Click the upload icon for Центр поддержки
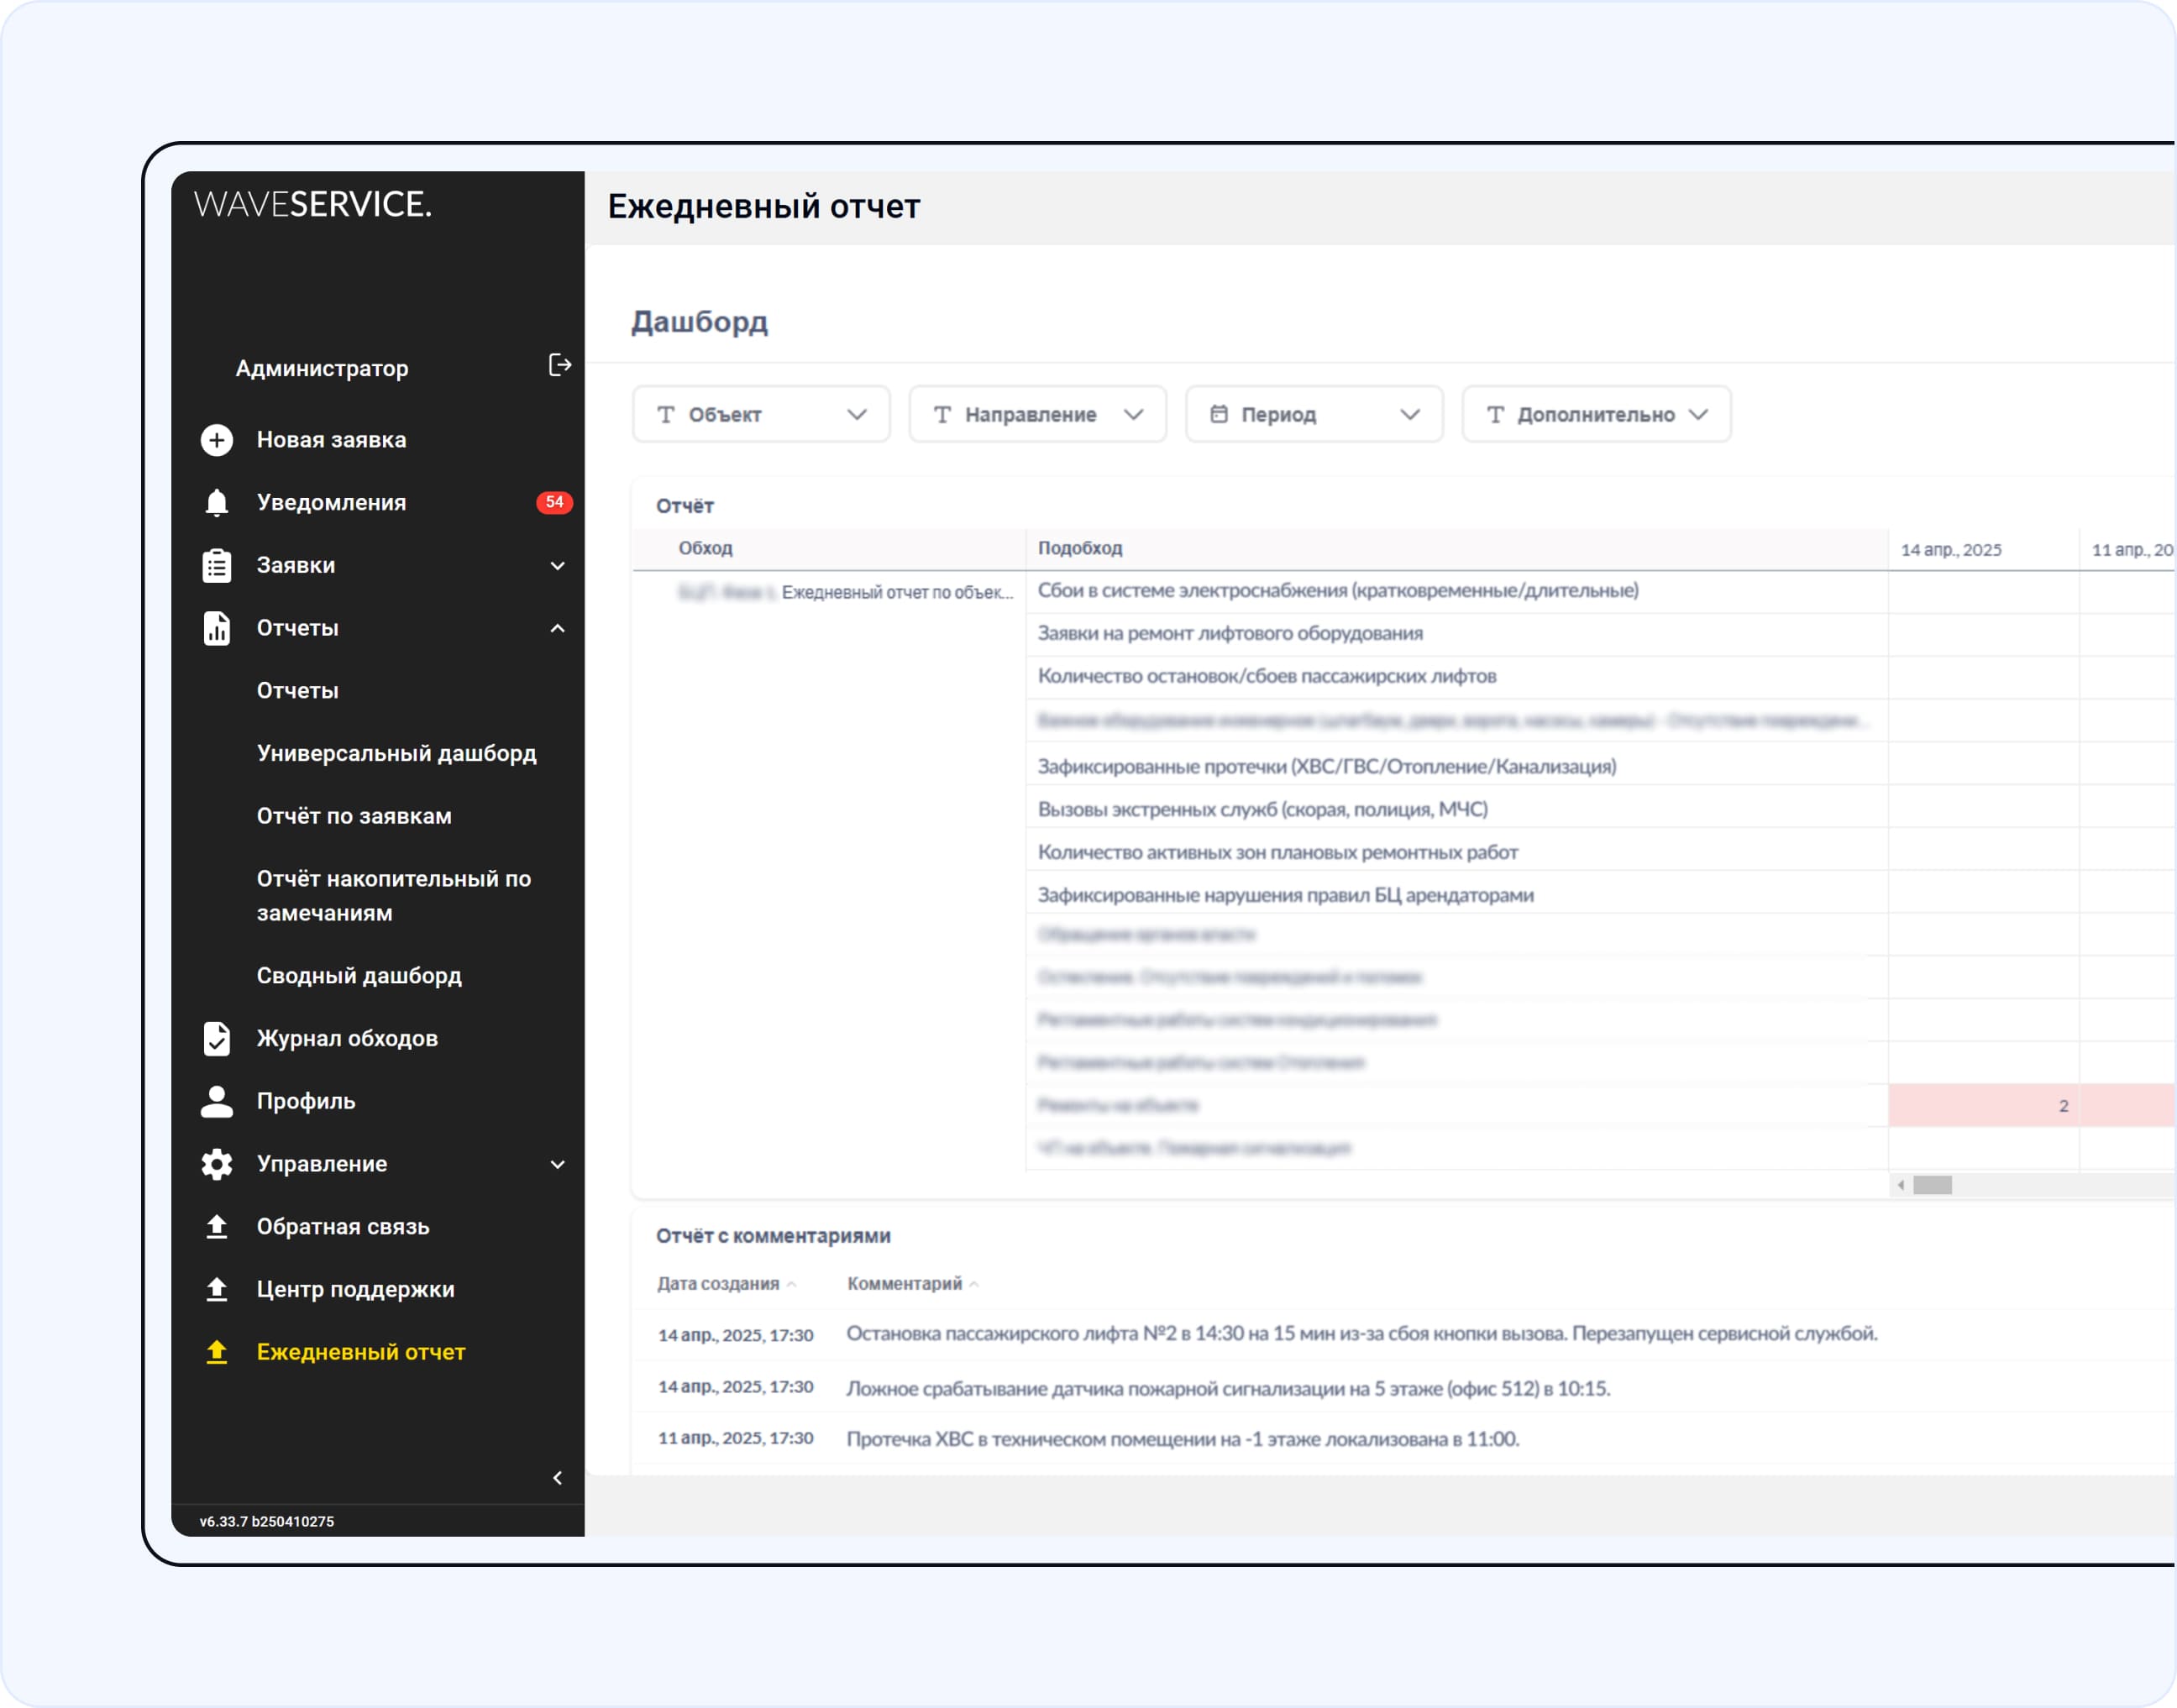This screenshot has width=2177, height=1708. pos(217,1289)
